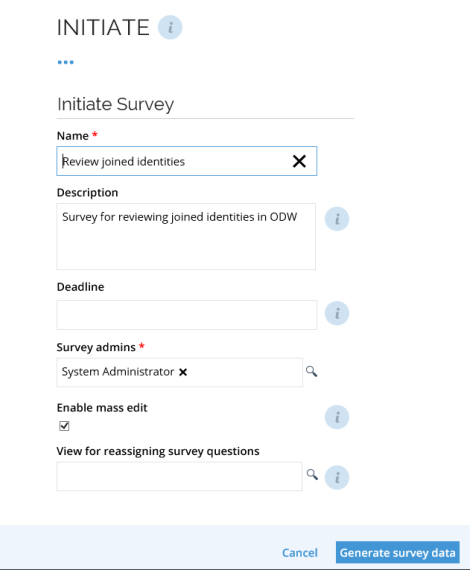Click the info icon next to INITIATE heading

point(170,27)
